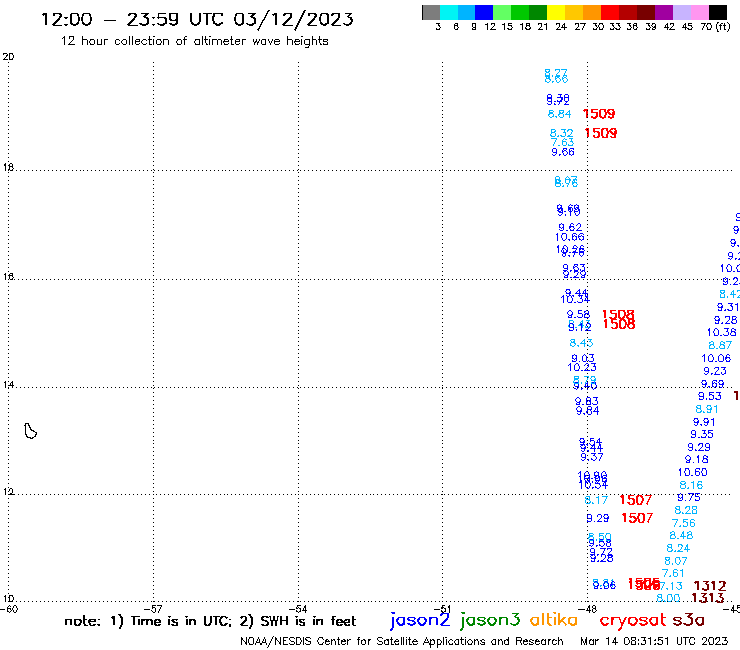Screen dimensions: 740x650
Task: Click wave height value 9.35
Action: click(702, 434)
